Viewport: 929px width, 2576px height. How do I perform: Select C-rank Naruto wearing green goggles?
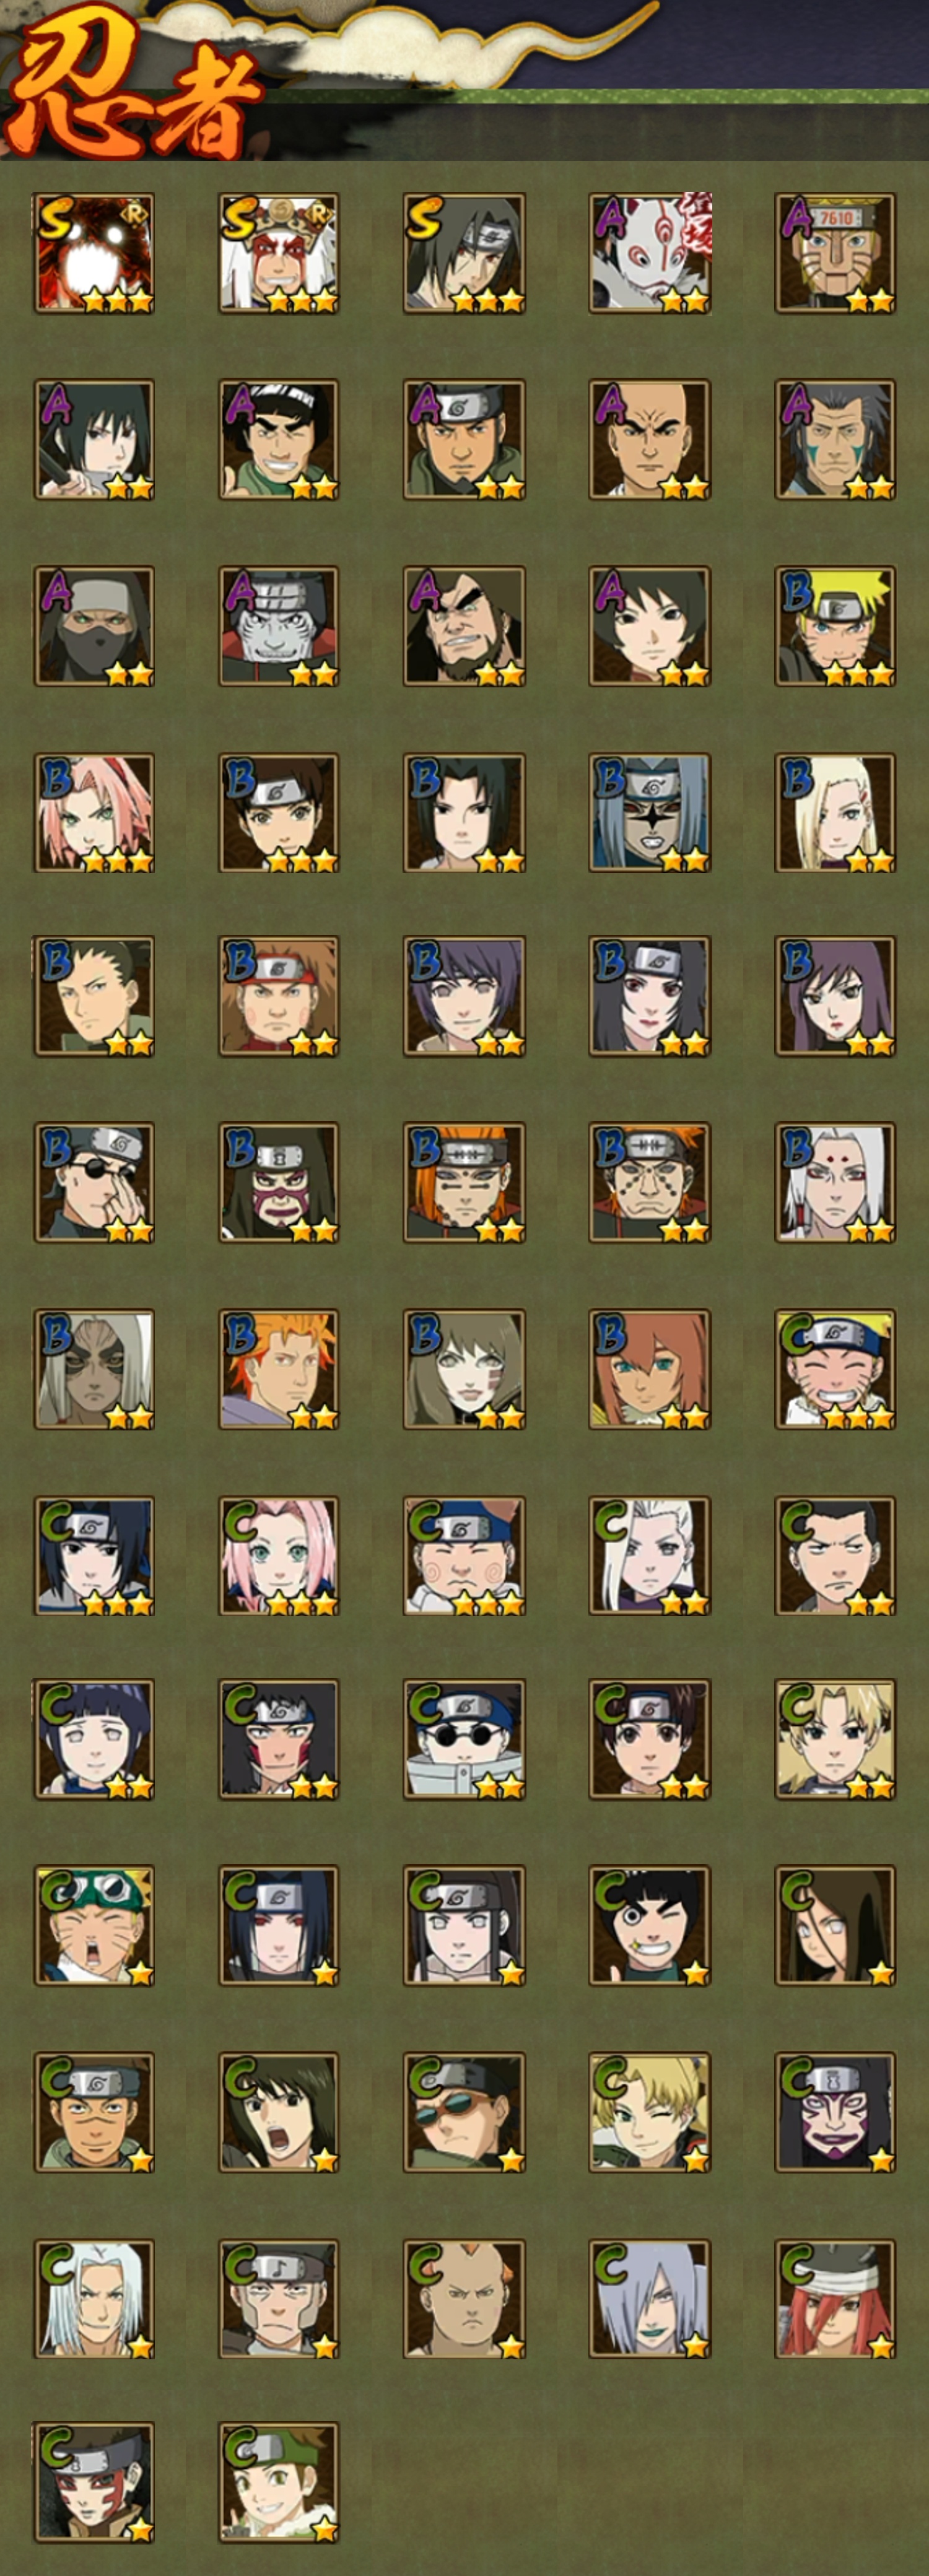coord(94,1925)
